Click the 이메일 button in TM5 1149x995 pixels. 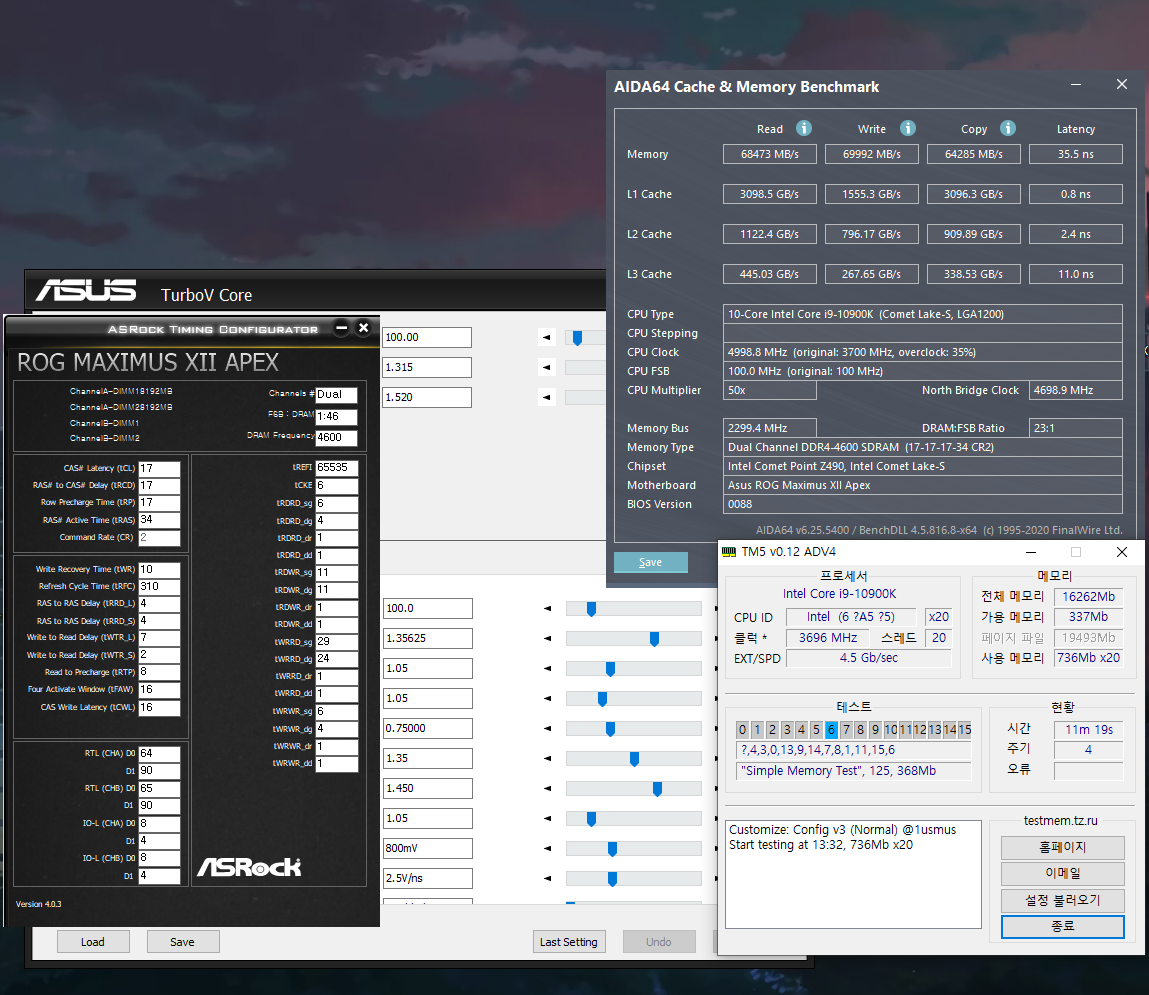click(x=1063, y=873)
